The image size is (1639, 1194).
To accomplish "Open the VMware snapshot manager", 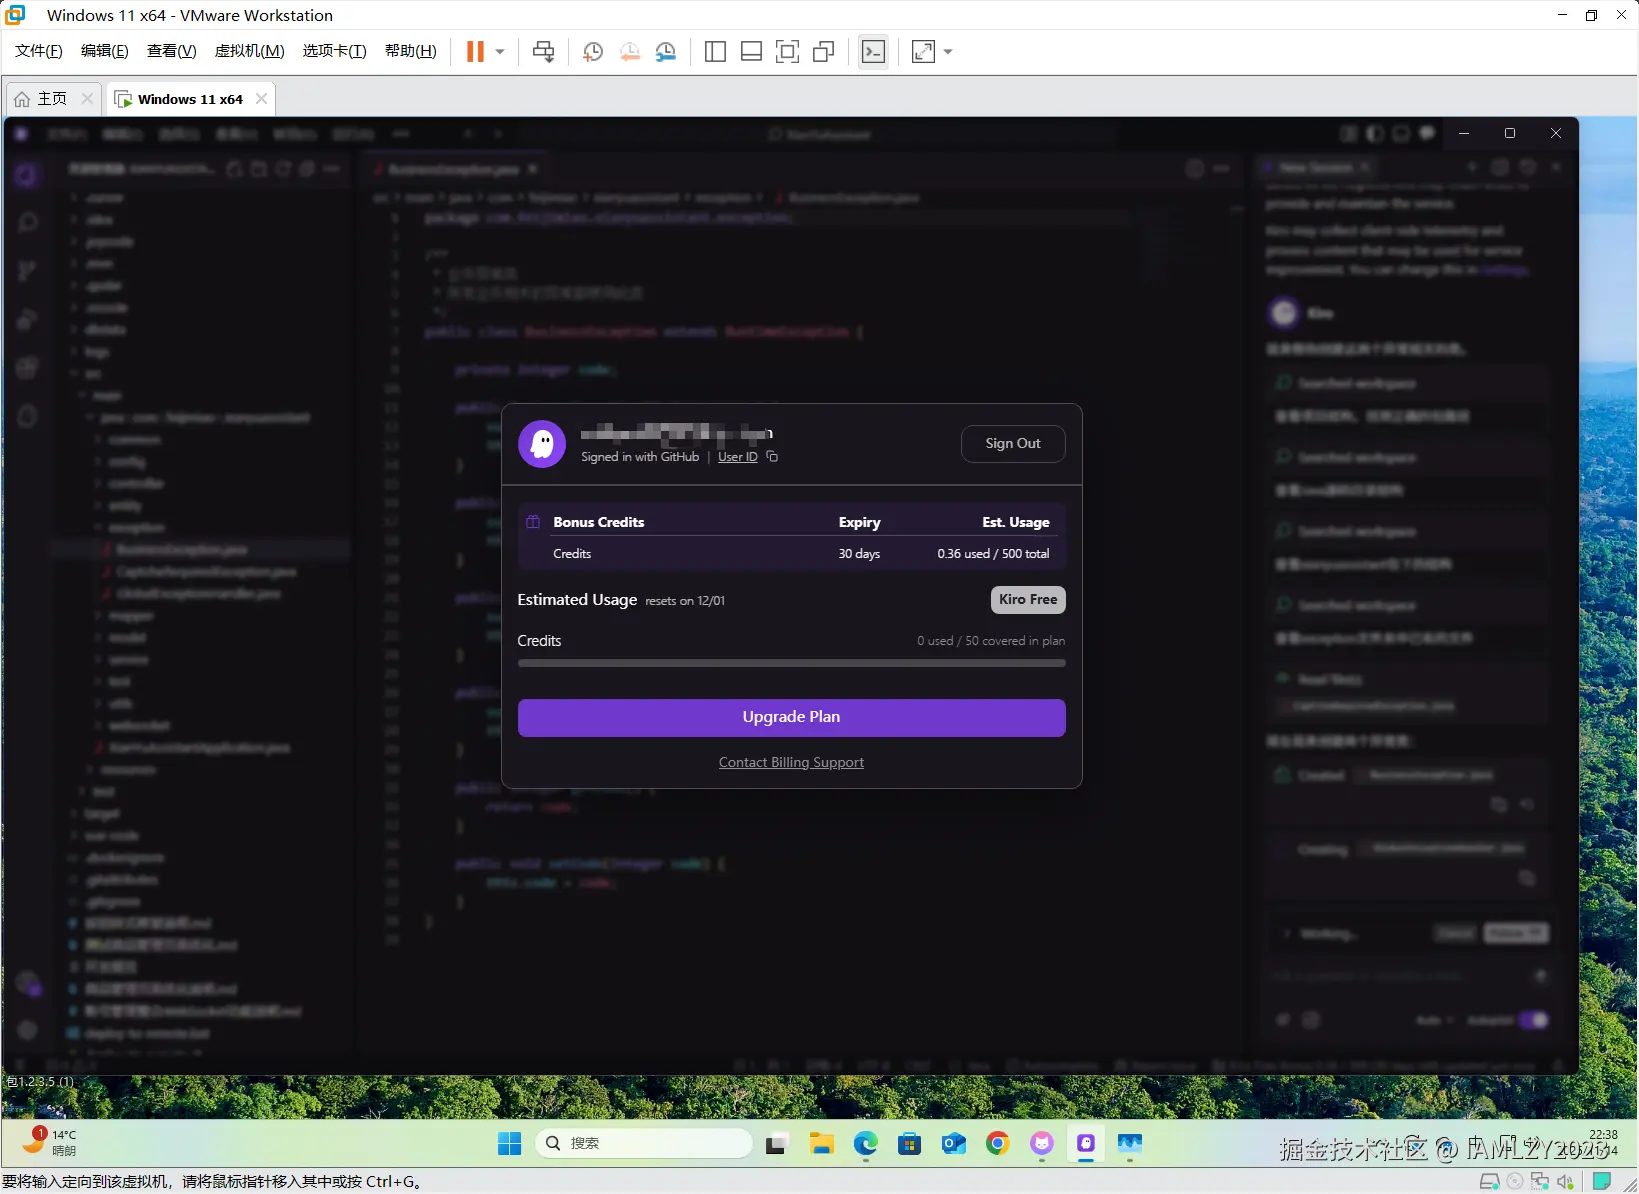I will point(666,52).
